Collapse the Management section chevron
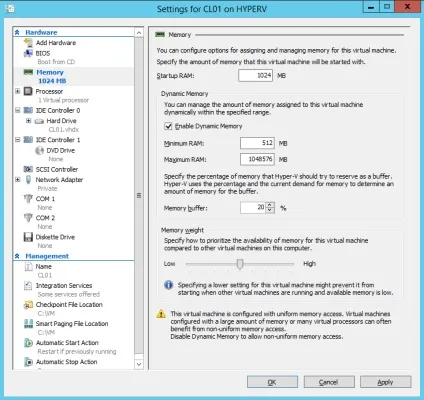The height and width of the screenshot is (400, 424). pyautogui.click(x=17, y=256)
